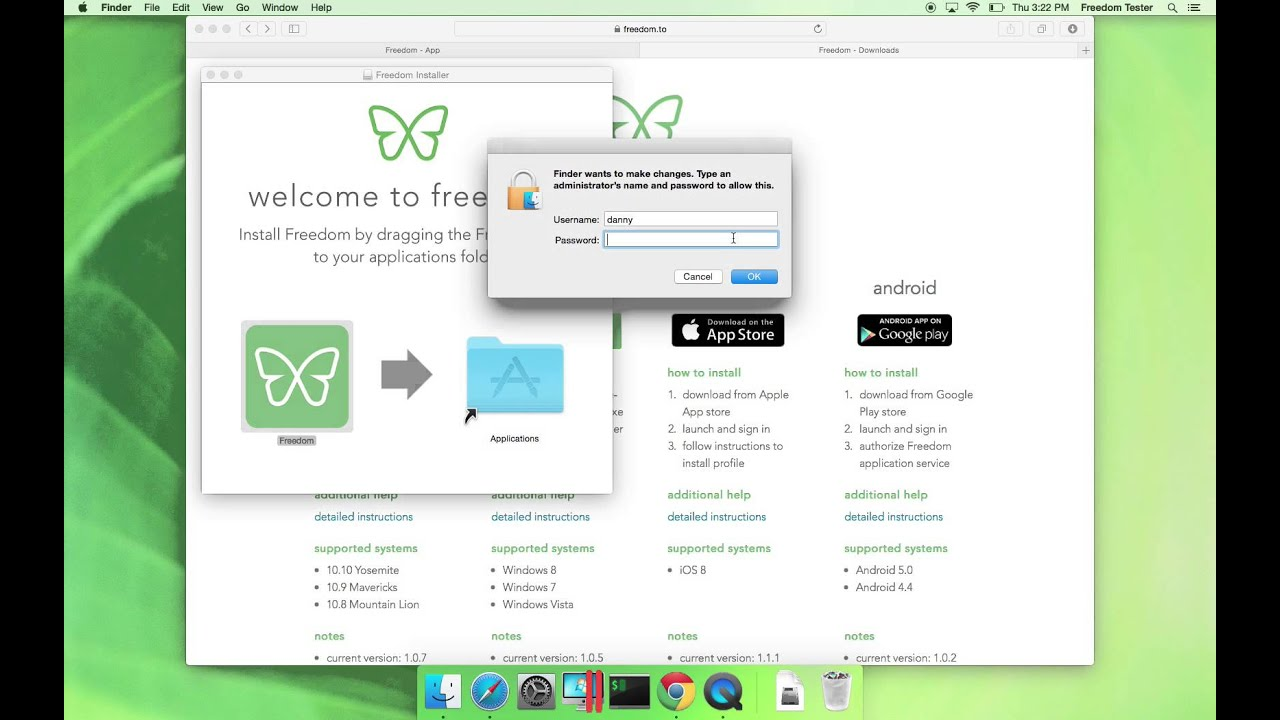Go forward in Safari
Screen dimensions: 1280x720
pyautogui.click(x=267, y=29)
